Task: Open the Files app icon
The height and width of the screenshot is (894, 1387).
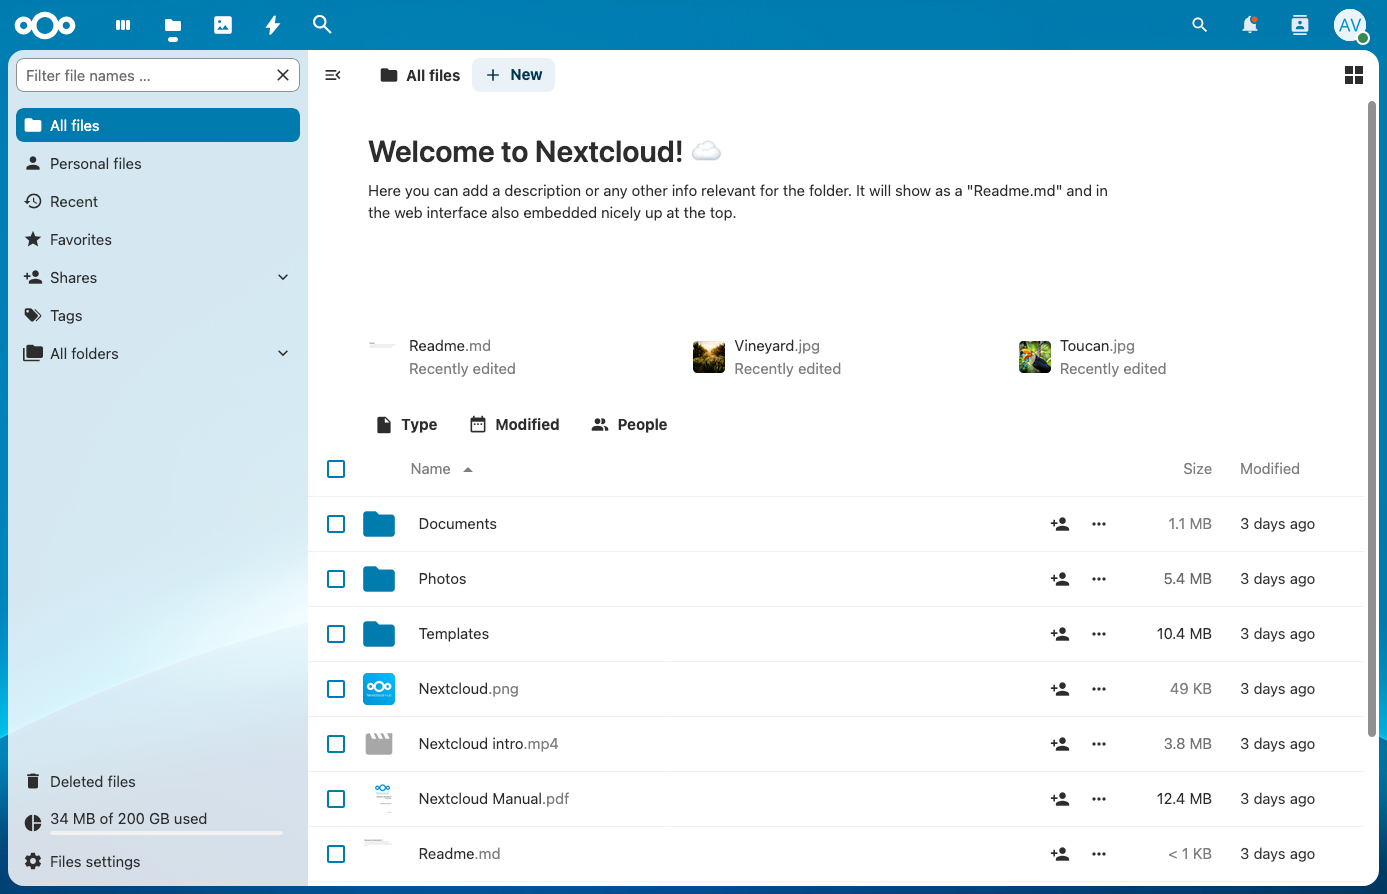Action: (x=173, y=25)
